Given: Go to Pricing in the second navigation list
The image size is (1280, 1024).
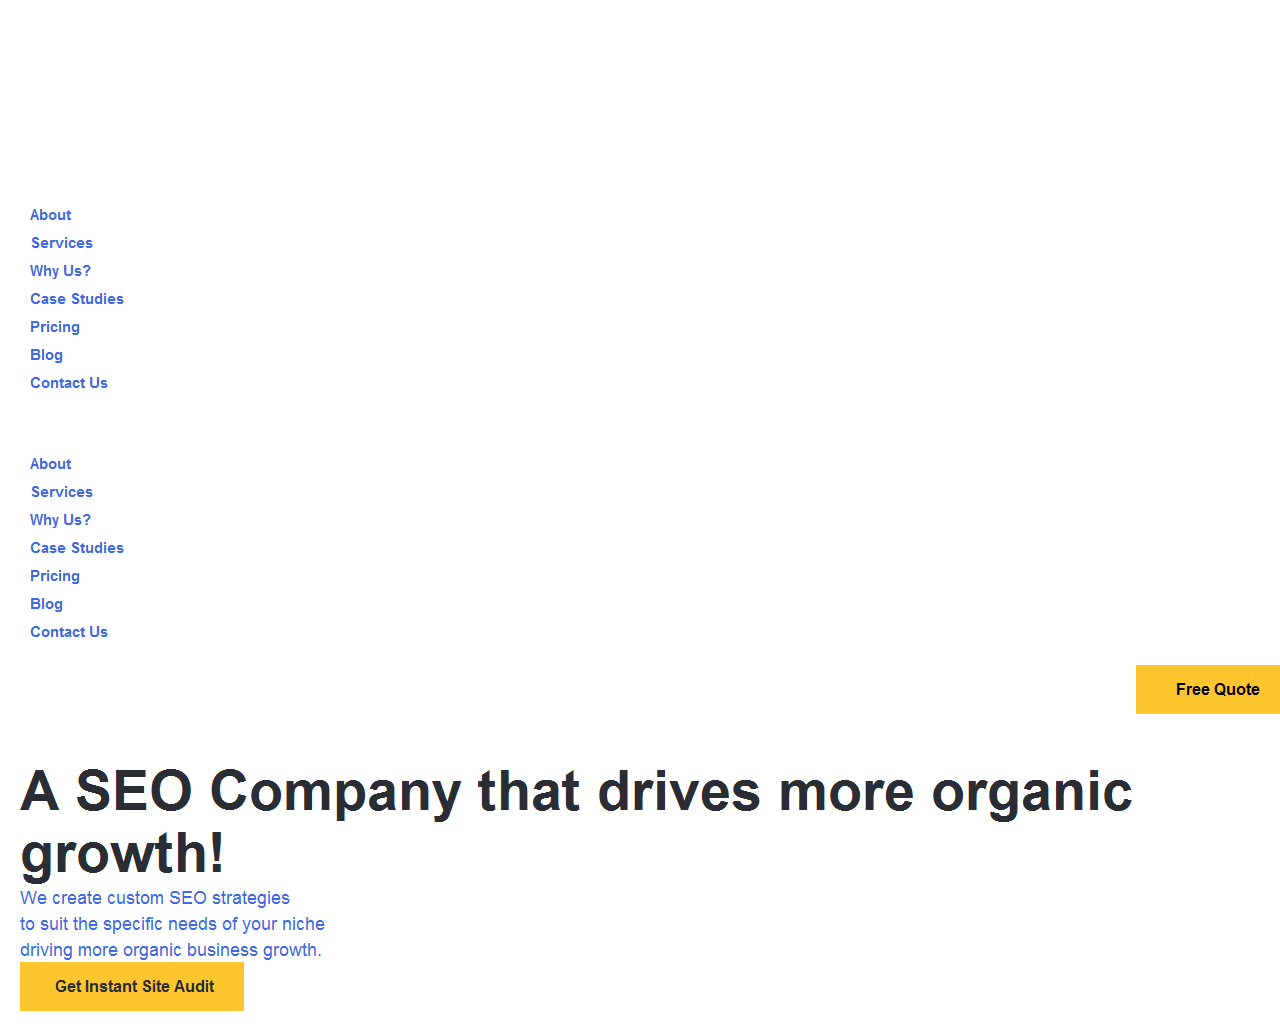Looking at the screenshot, I should tap(55, 576).
